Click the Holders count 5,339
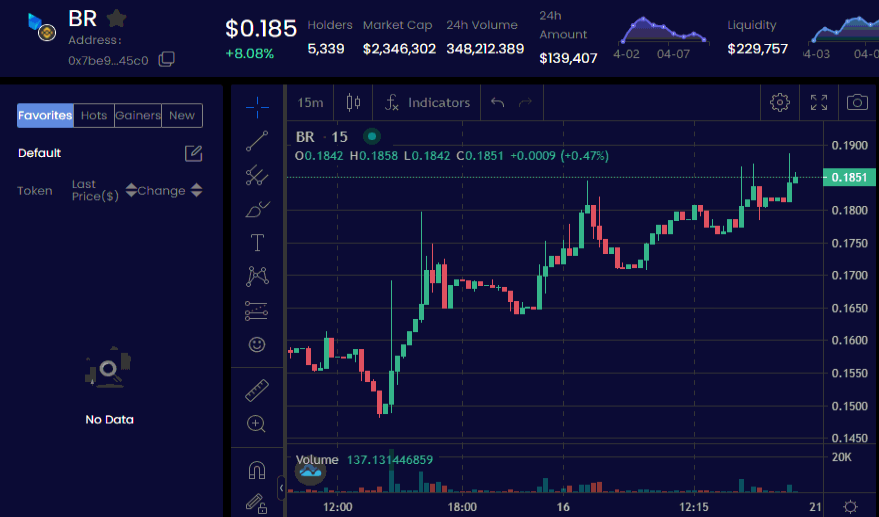The height and width of the screenshot is (517, 879). [x=326, y=49]
